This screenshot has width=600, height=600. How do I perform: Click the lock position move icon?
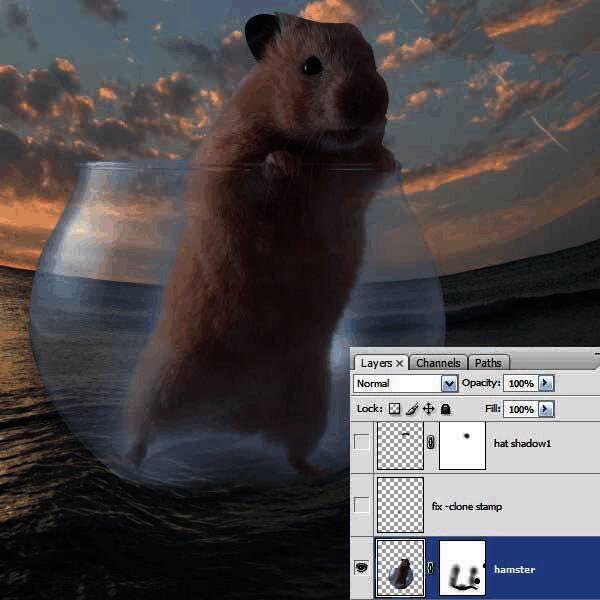[x=428, y=409]
